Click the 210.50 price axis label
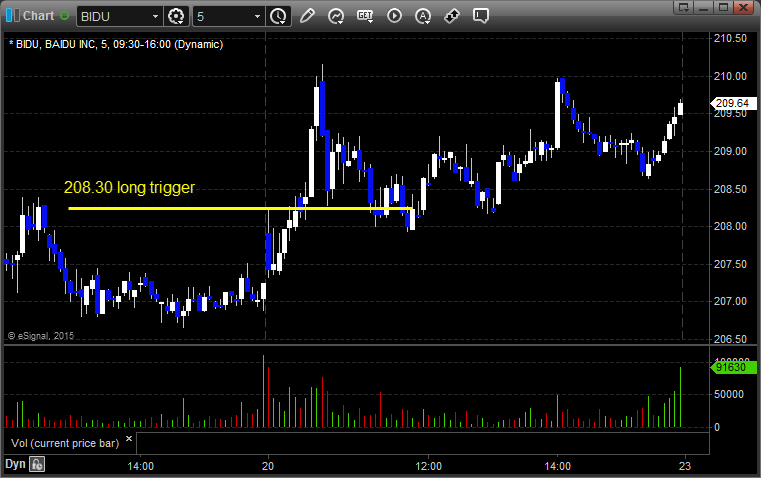761x478 pixels. 730,38
